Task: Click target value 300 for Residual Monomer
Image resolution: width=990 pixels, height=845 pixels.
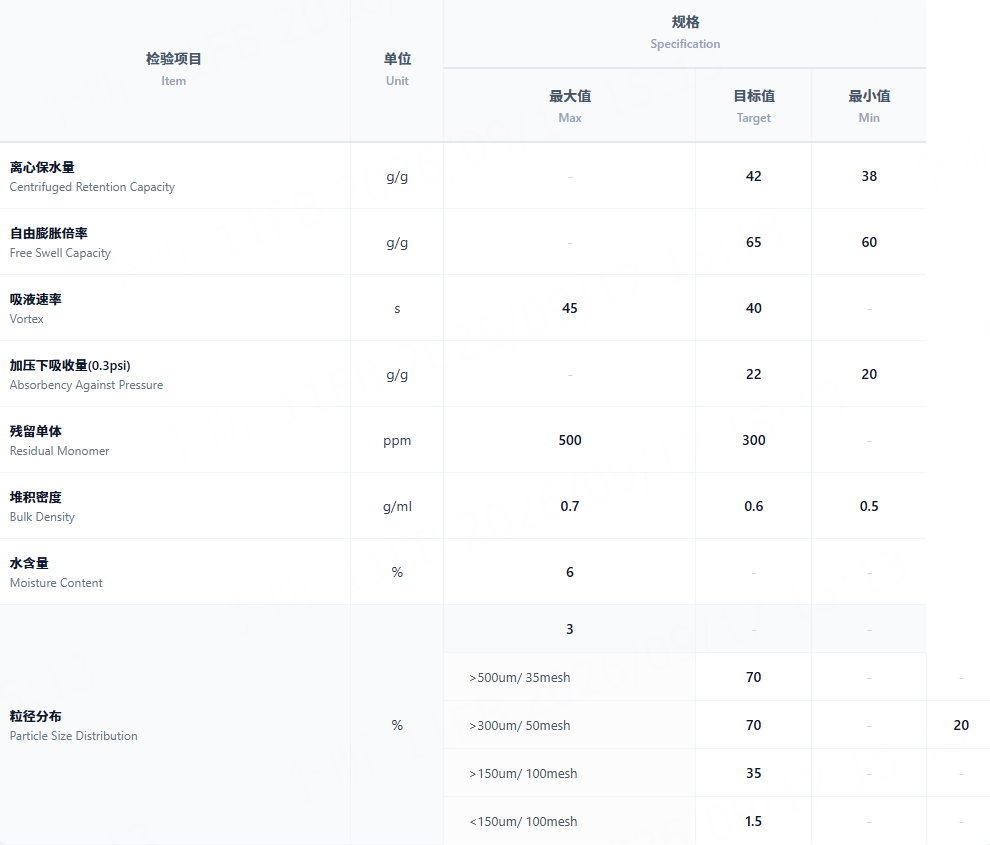Action: pos(754,440)
